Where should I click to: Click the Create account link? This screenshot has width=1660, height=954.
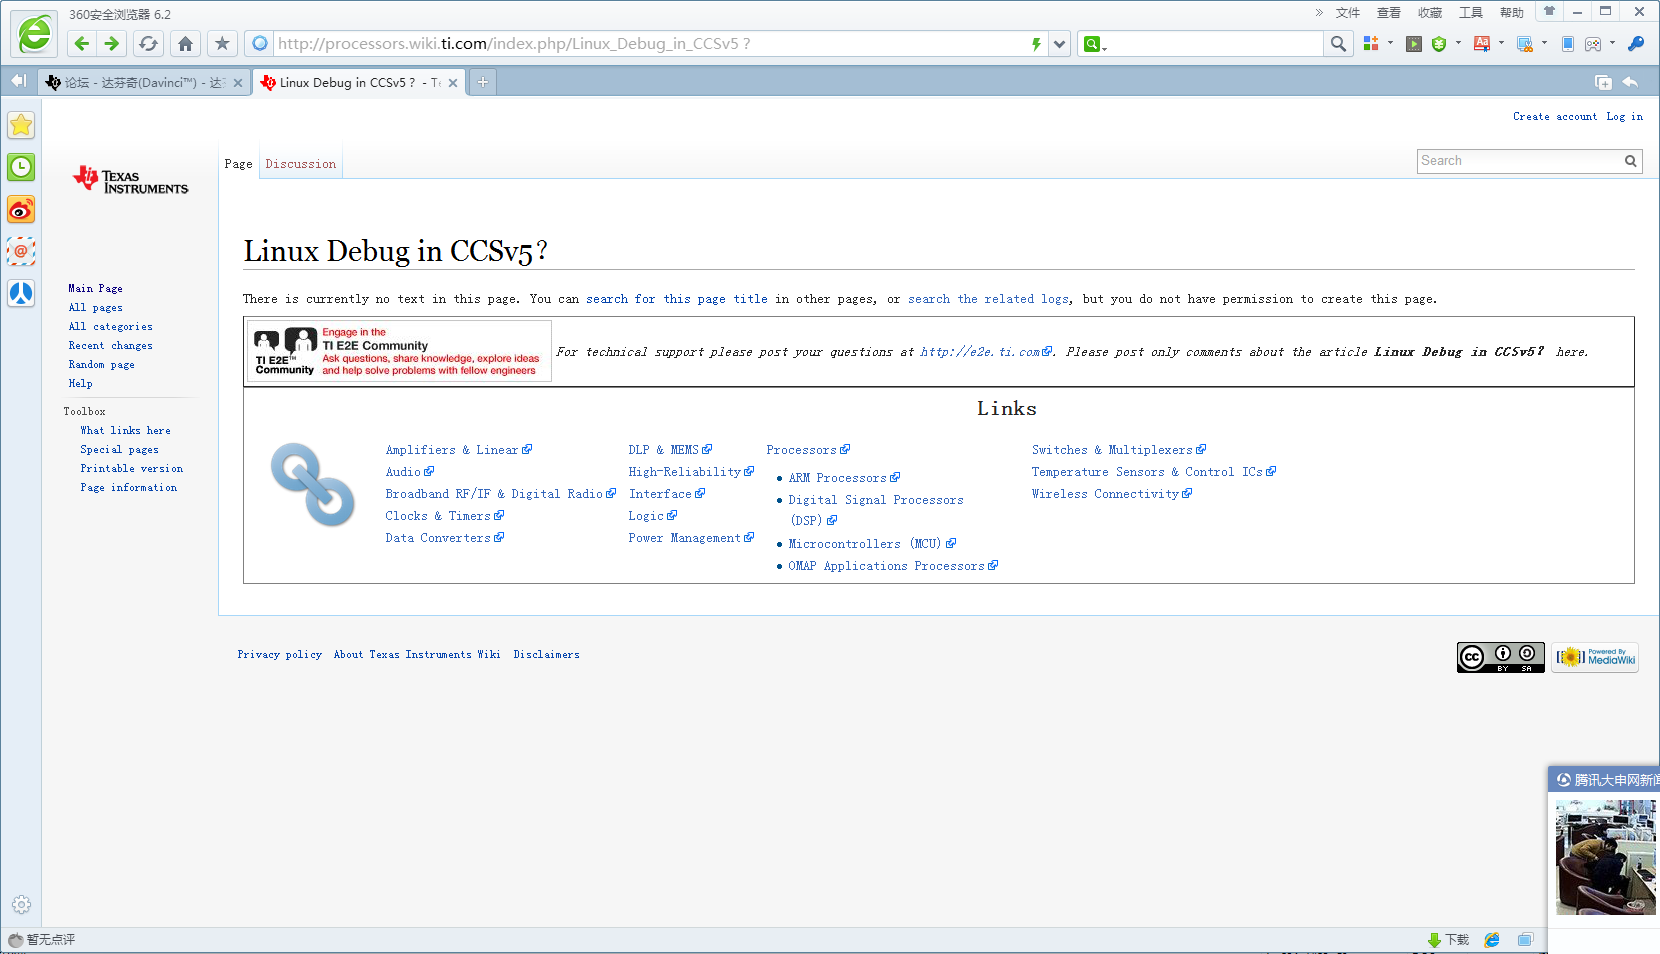(1555, 117)
